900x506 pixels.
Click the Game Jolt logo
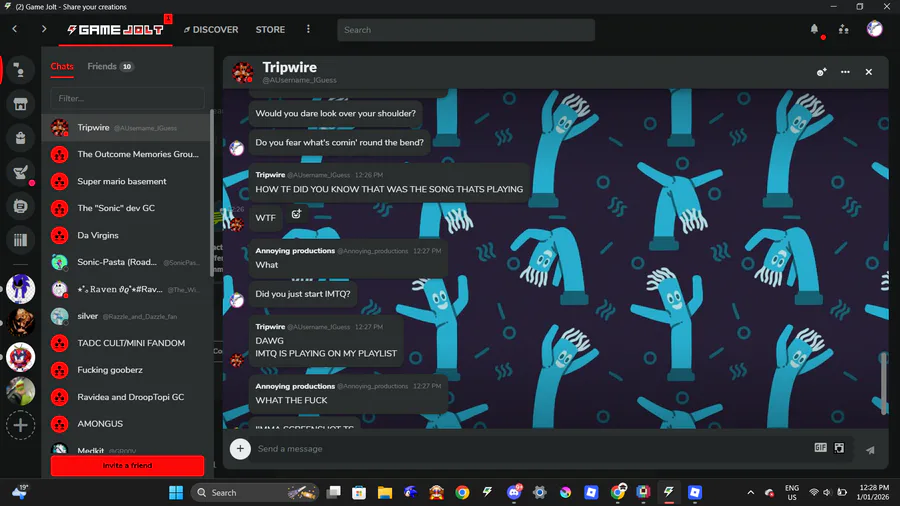115,30
